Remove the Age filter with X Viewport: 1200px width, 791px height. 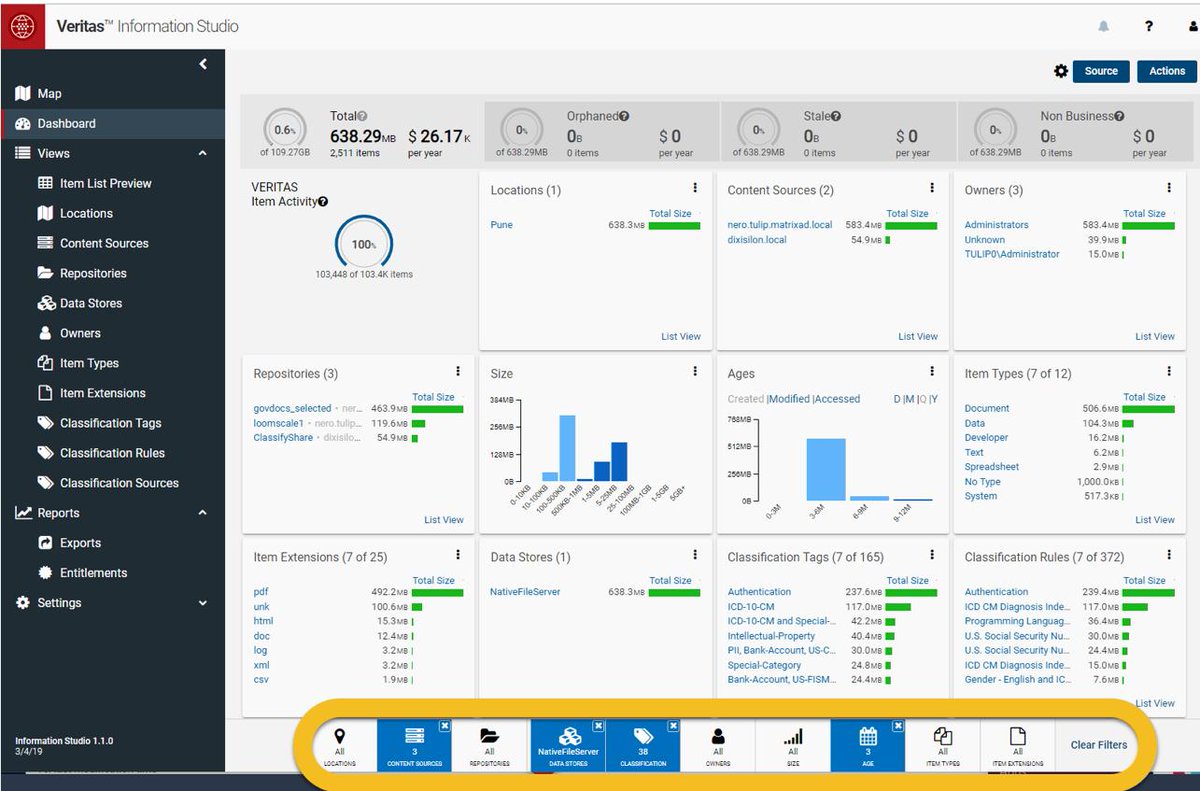[898, 726]
